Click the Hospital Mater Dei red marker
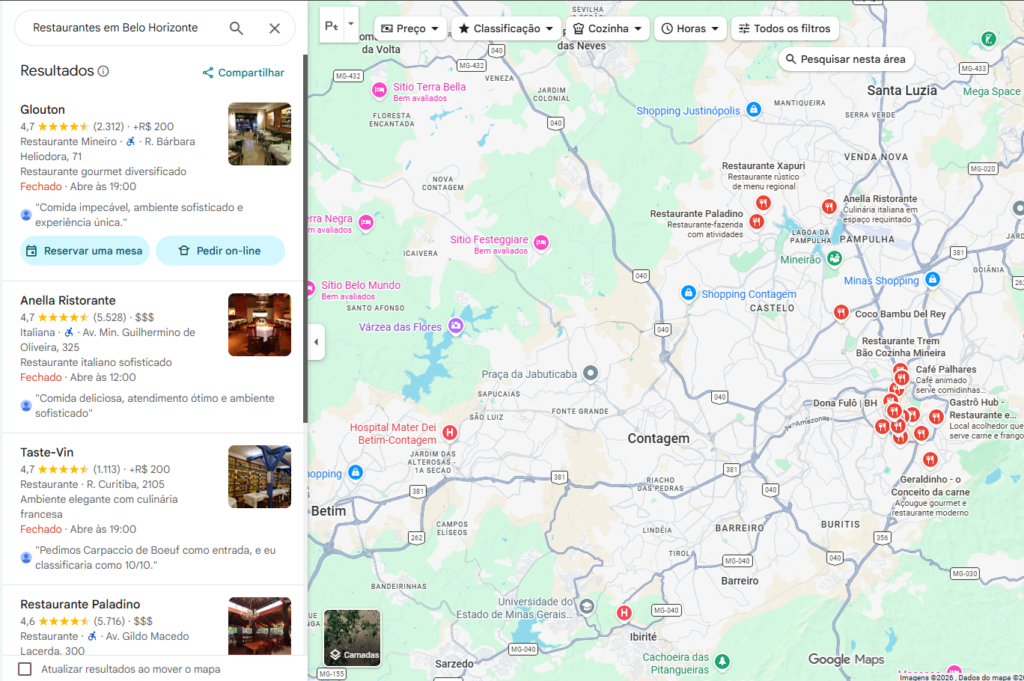This screenshot has height=681, width=1024. coord(449,433)
